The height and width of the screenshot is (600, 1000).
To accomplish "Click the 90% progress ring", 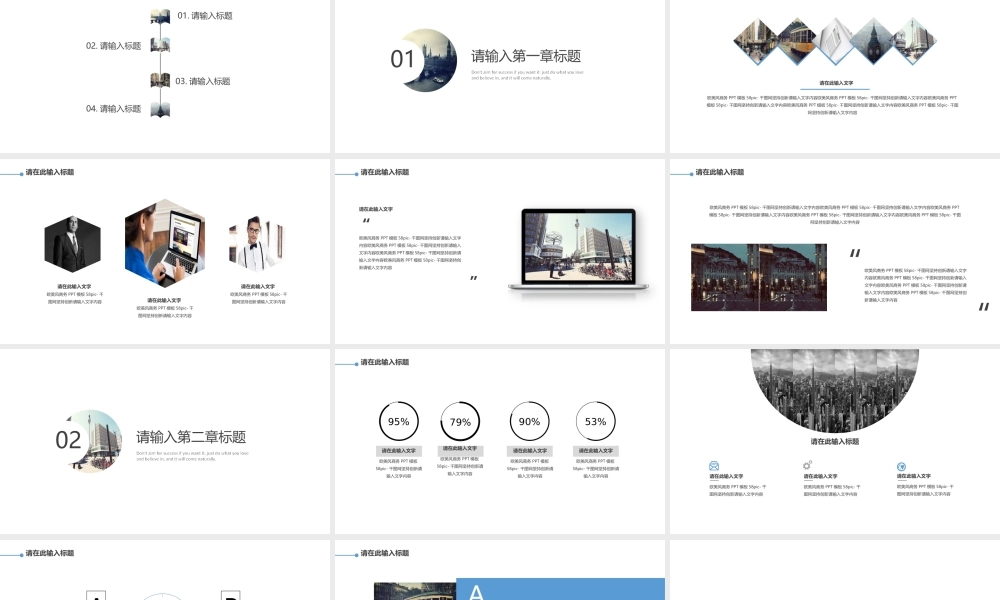I will point(529,421).
